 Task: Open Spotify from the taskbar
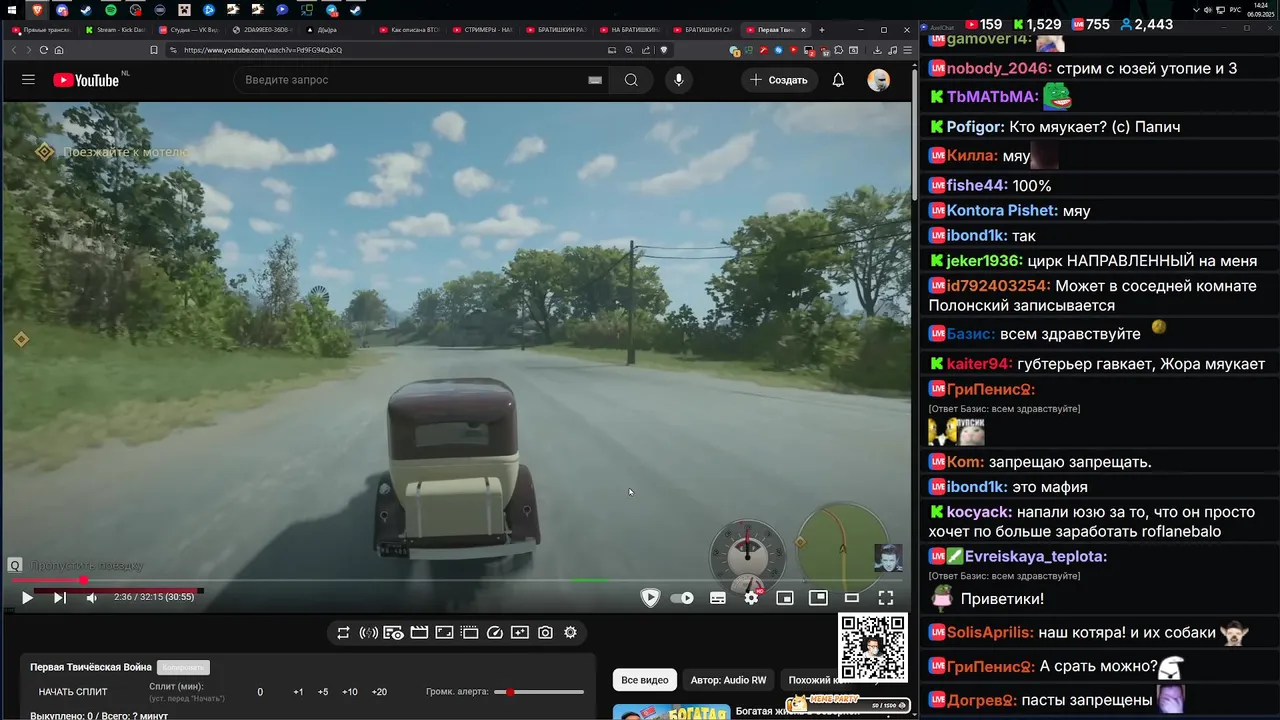tap(111, 10)
